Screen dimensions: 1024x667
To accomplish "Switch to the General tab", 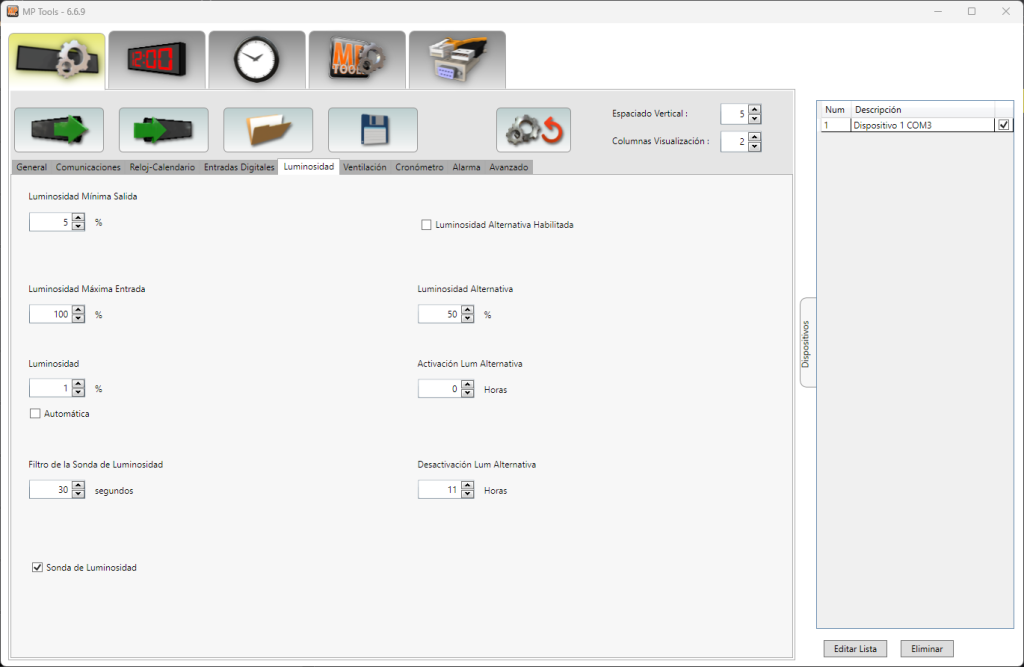I will click(31, 167).
